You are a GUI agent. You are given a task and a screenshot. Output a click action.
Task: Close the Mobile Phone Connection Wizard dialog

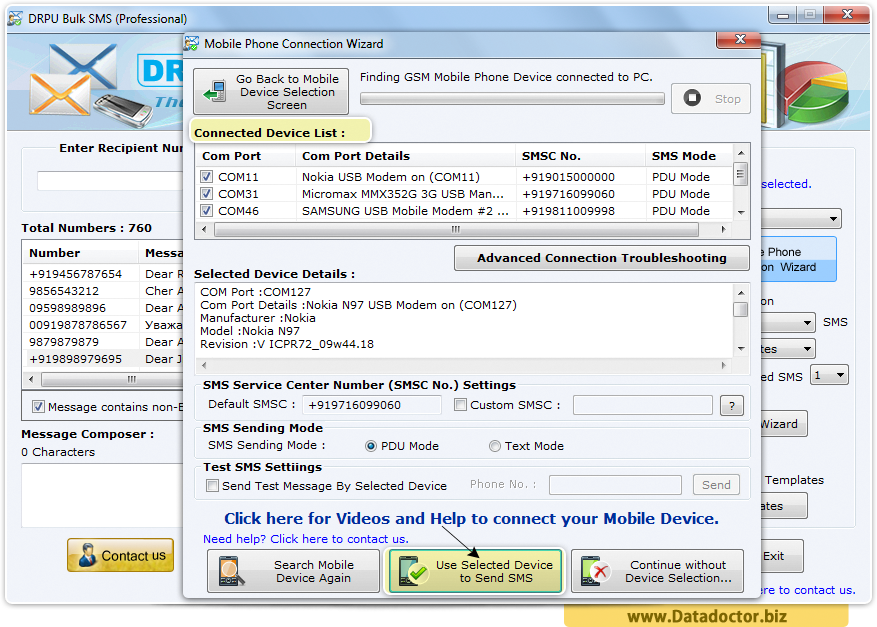739,39
